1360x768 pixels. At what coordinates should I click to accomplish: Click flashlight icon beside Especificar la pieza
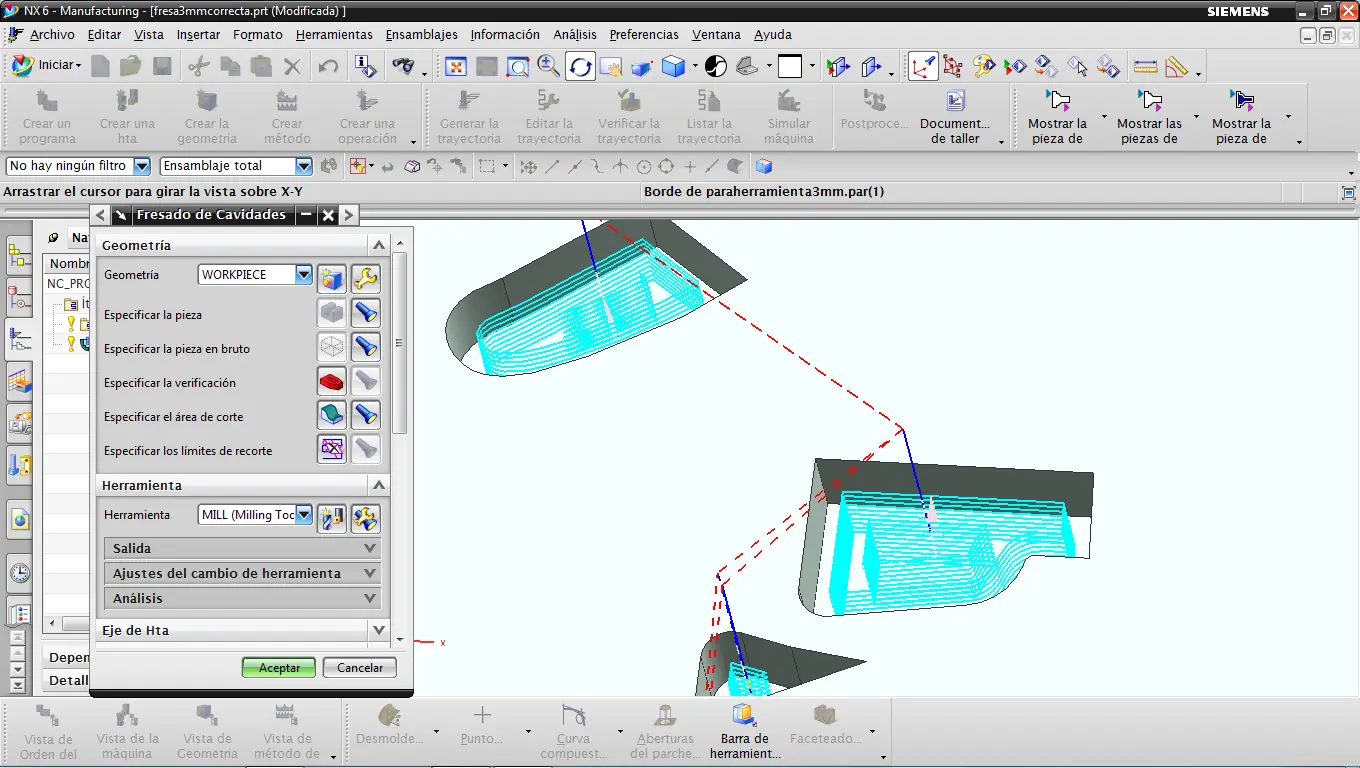(366, 314)
